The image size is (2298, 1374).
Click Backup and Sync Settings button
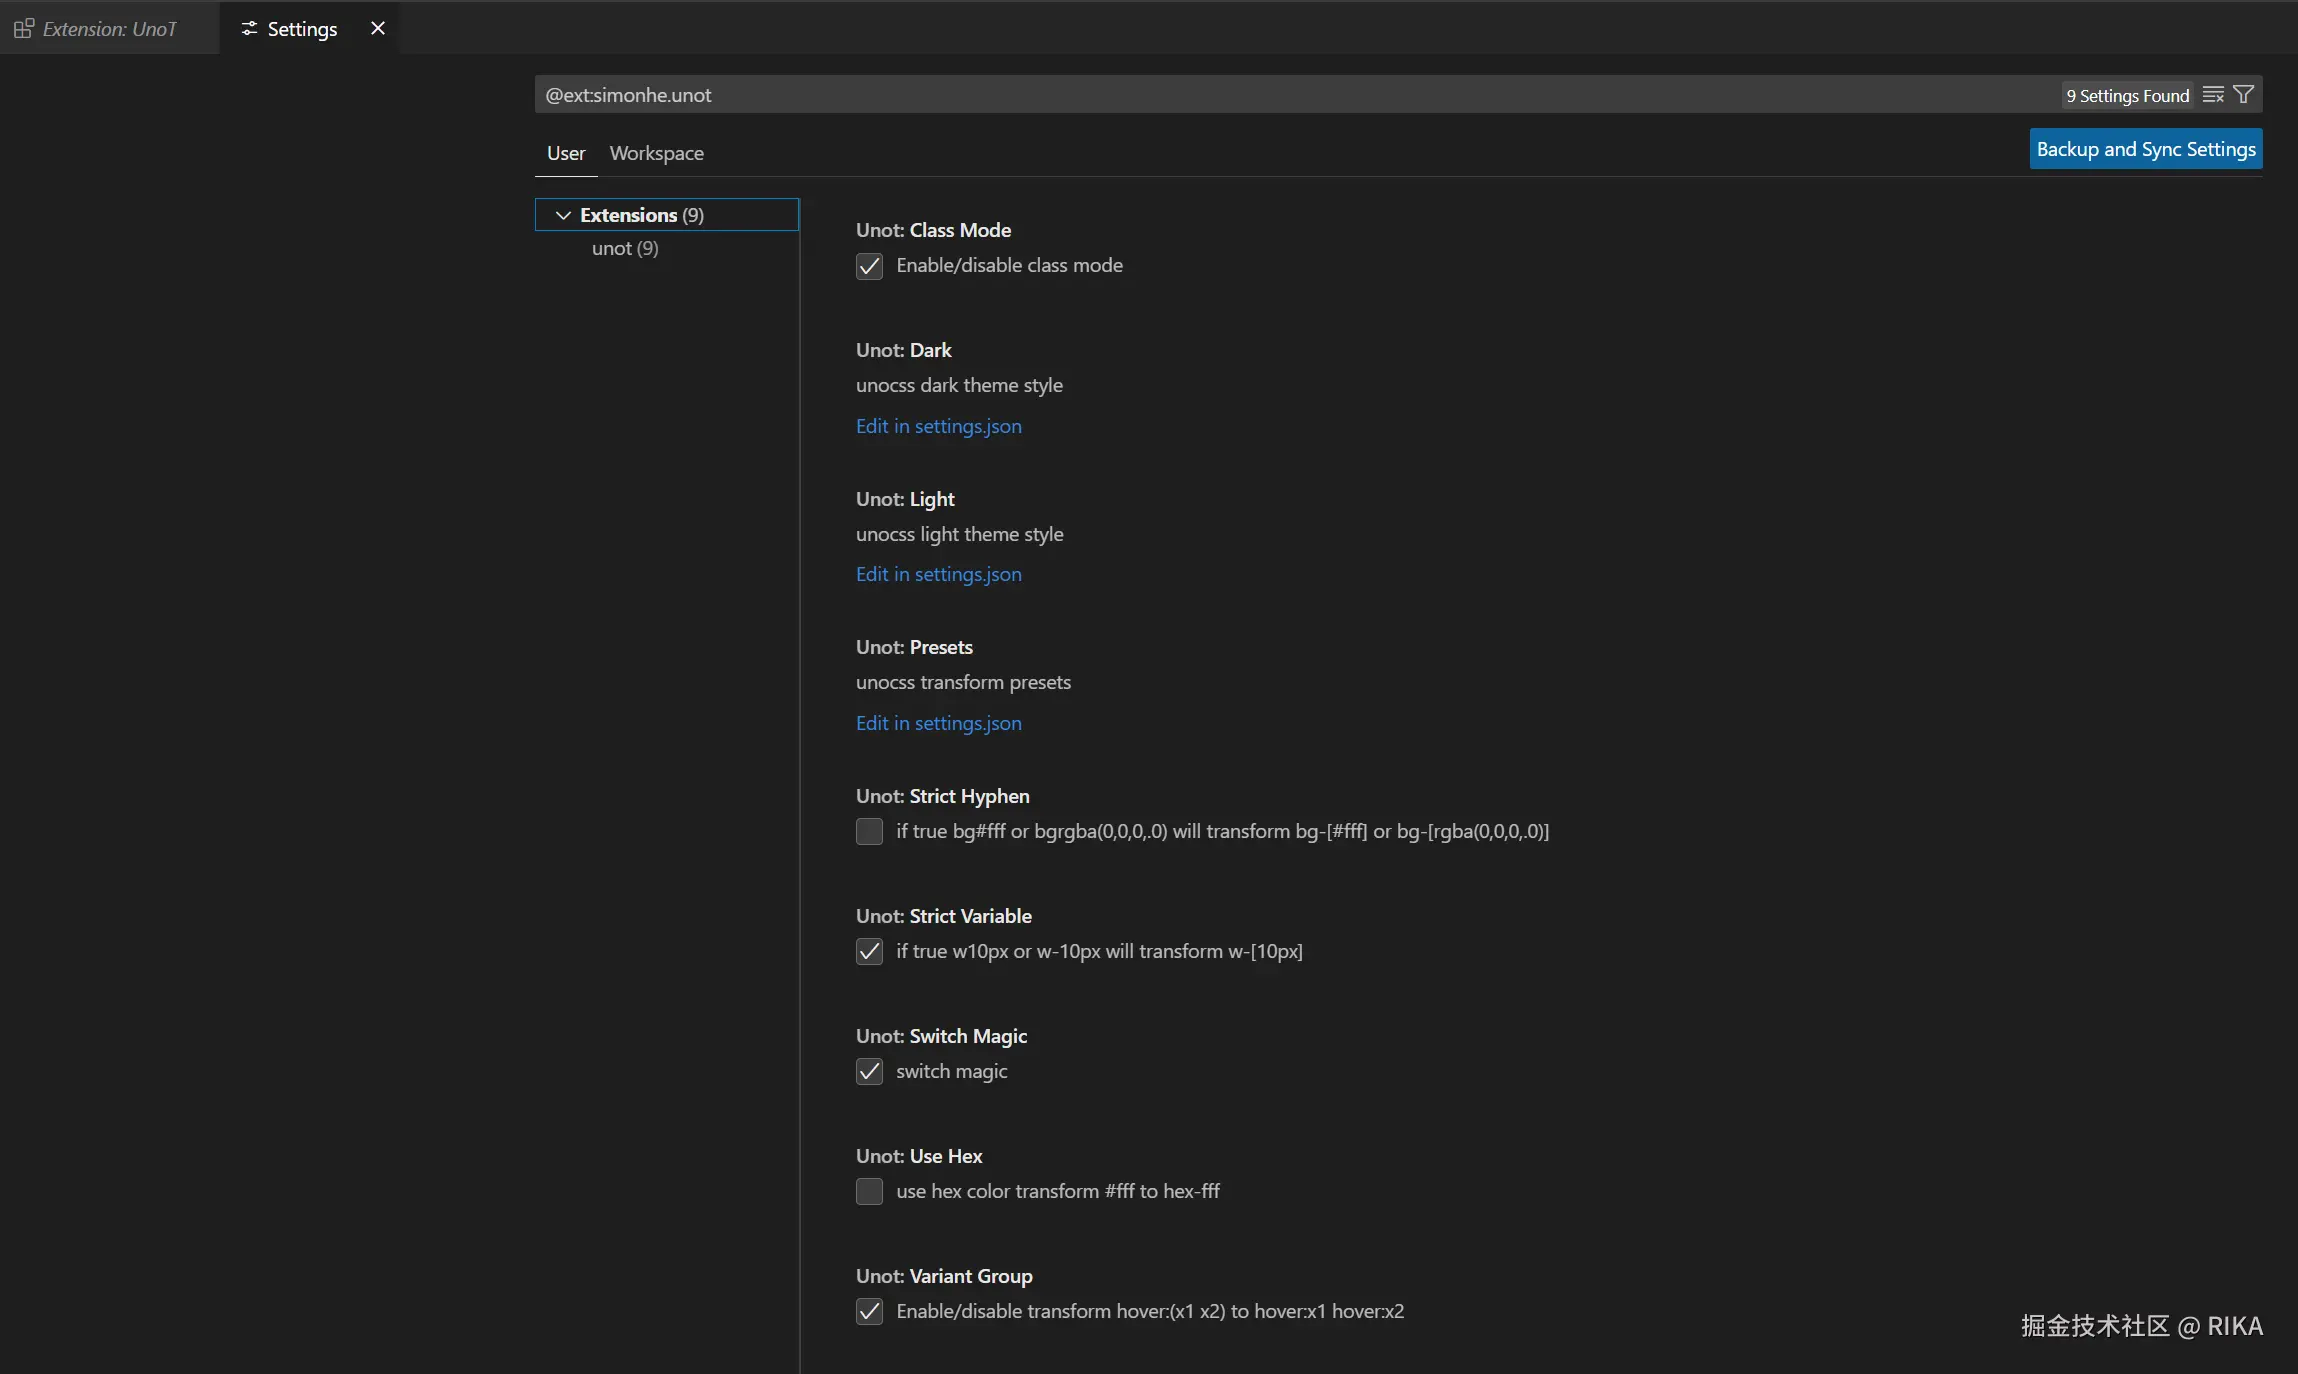pos(2145,149)
